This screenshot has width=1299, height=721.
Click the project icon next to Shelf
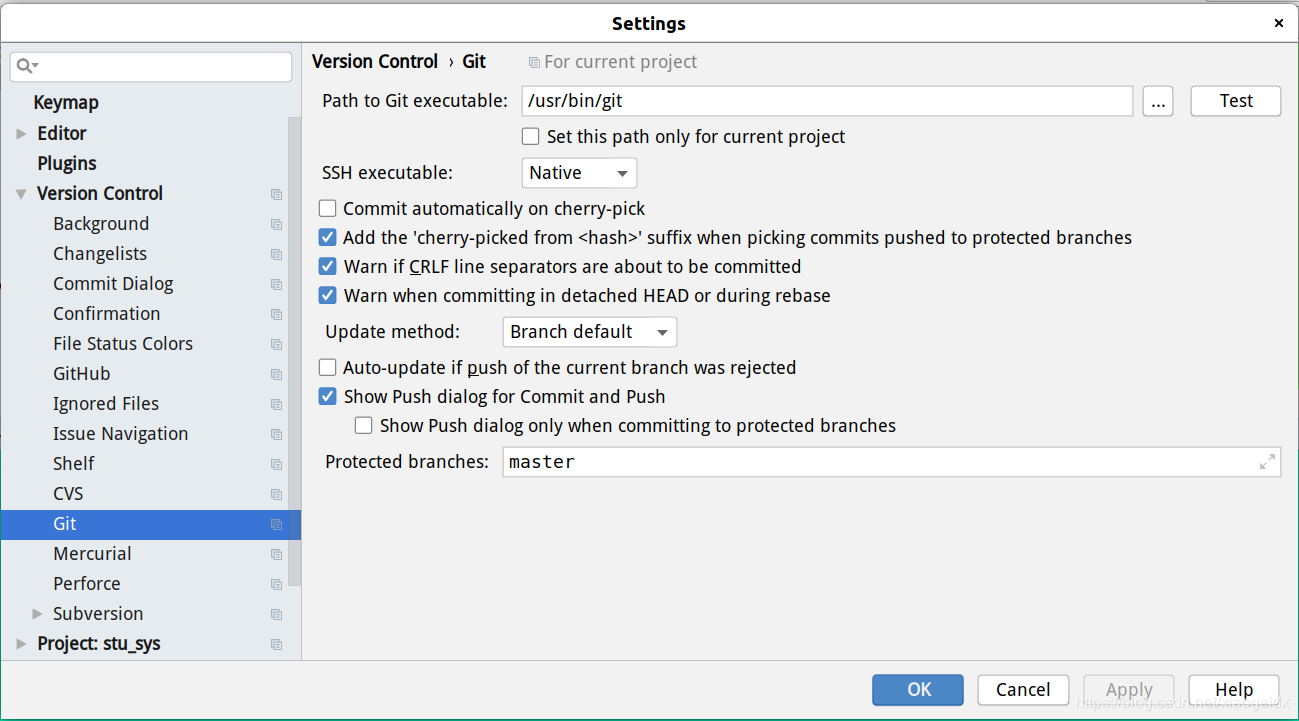pyautogui.click(x=277, y=464)
